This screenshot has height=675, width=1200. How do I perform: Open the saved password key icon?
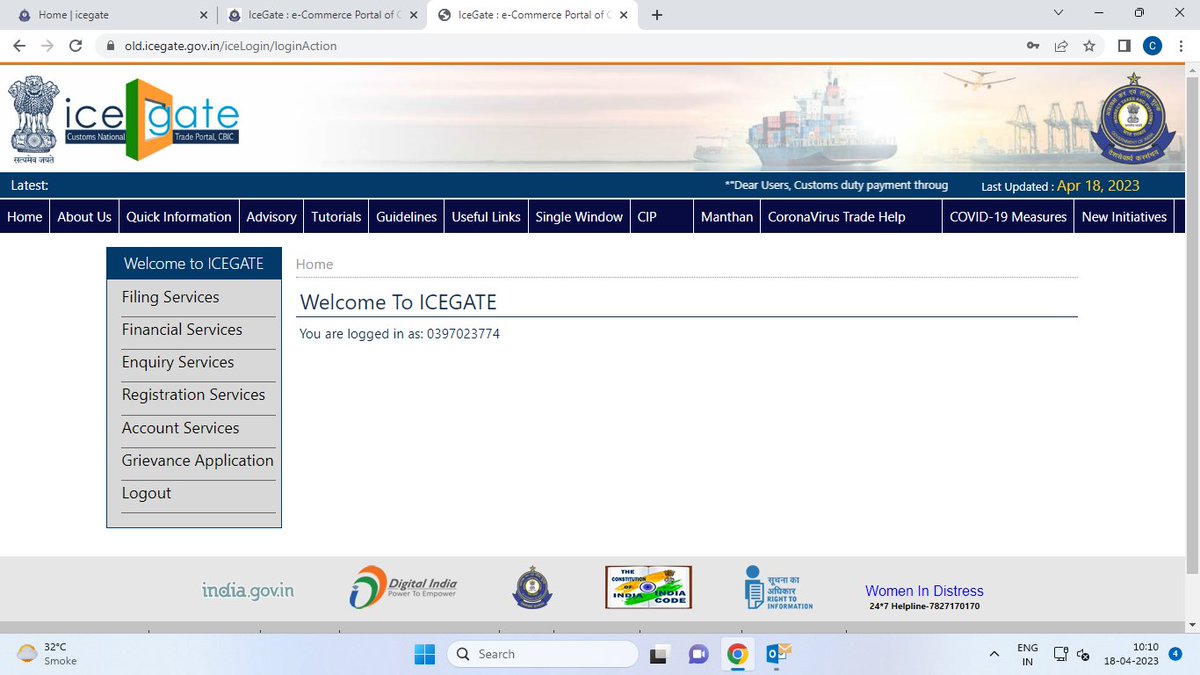(x=1033, y=46)
